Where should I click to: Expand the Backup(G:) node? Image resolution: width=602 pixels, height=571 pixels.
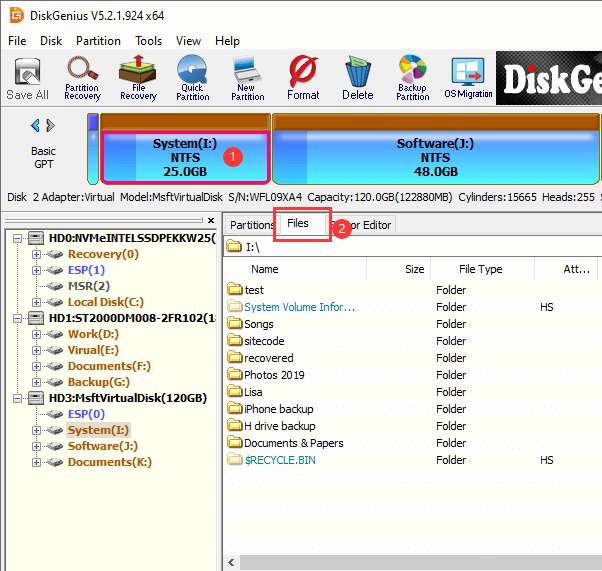tap(36, 382)
